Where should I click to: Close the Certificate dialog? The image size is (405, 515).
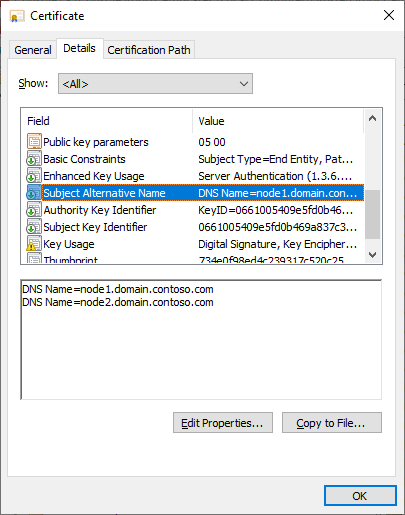[389, 15]
